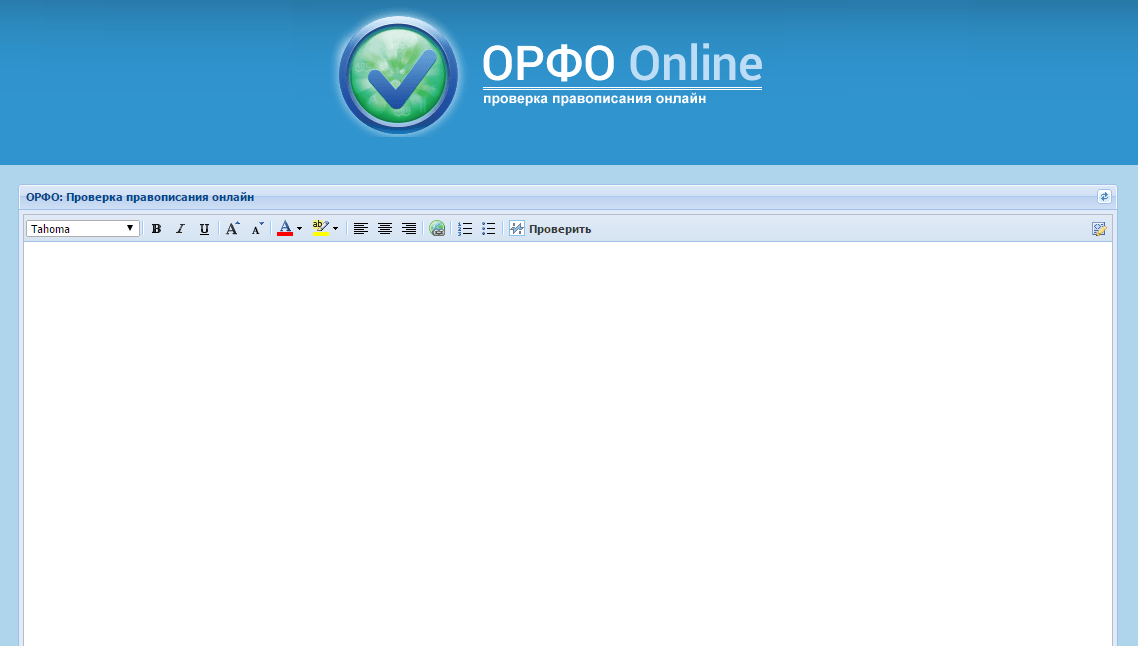Viewport: 1138px width, 646px height.
Task: Increase the text font size
Action: click(x=232, y=229)
